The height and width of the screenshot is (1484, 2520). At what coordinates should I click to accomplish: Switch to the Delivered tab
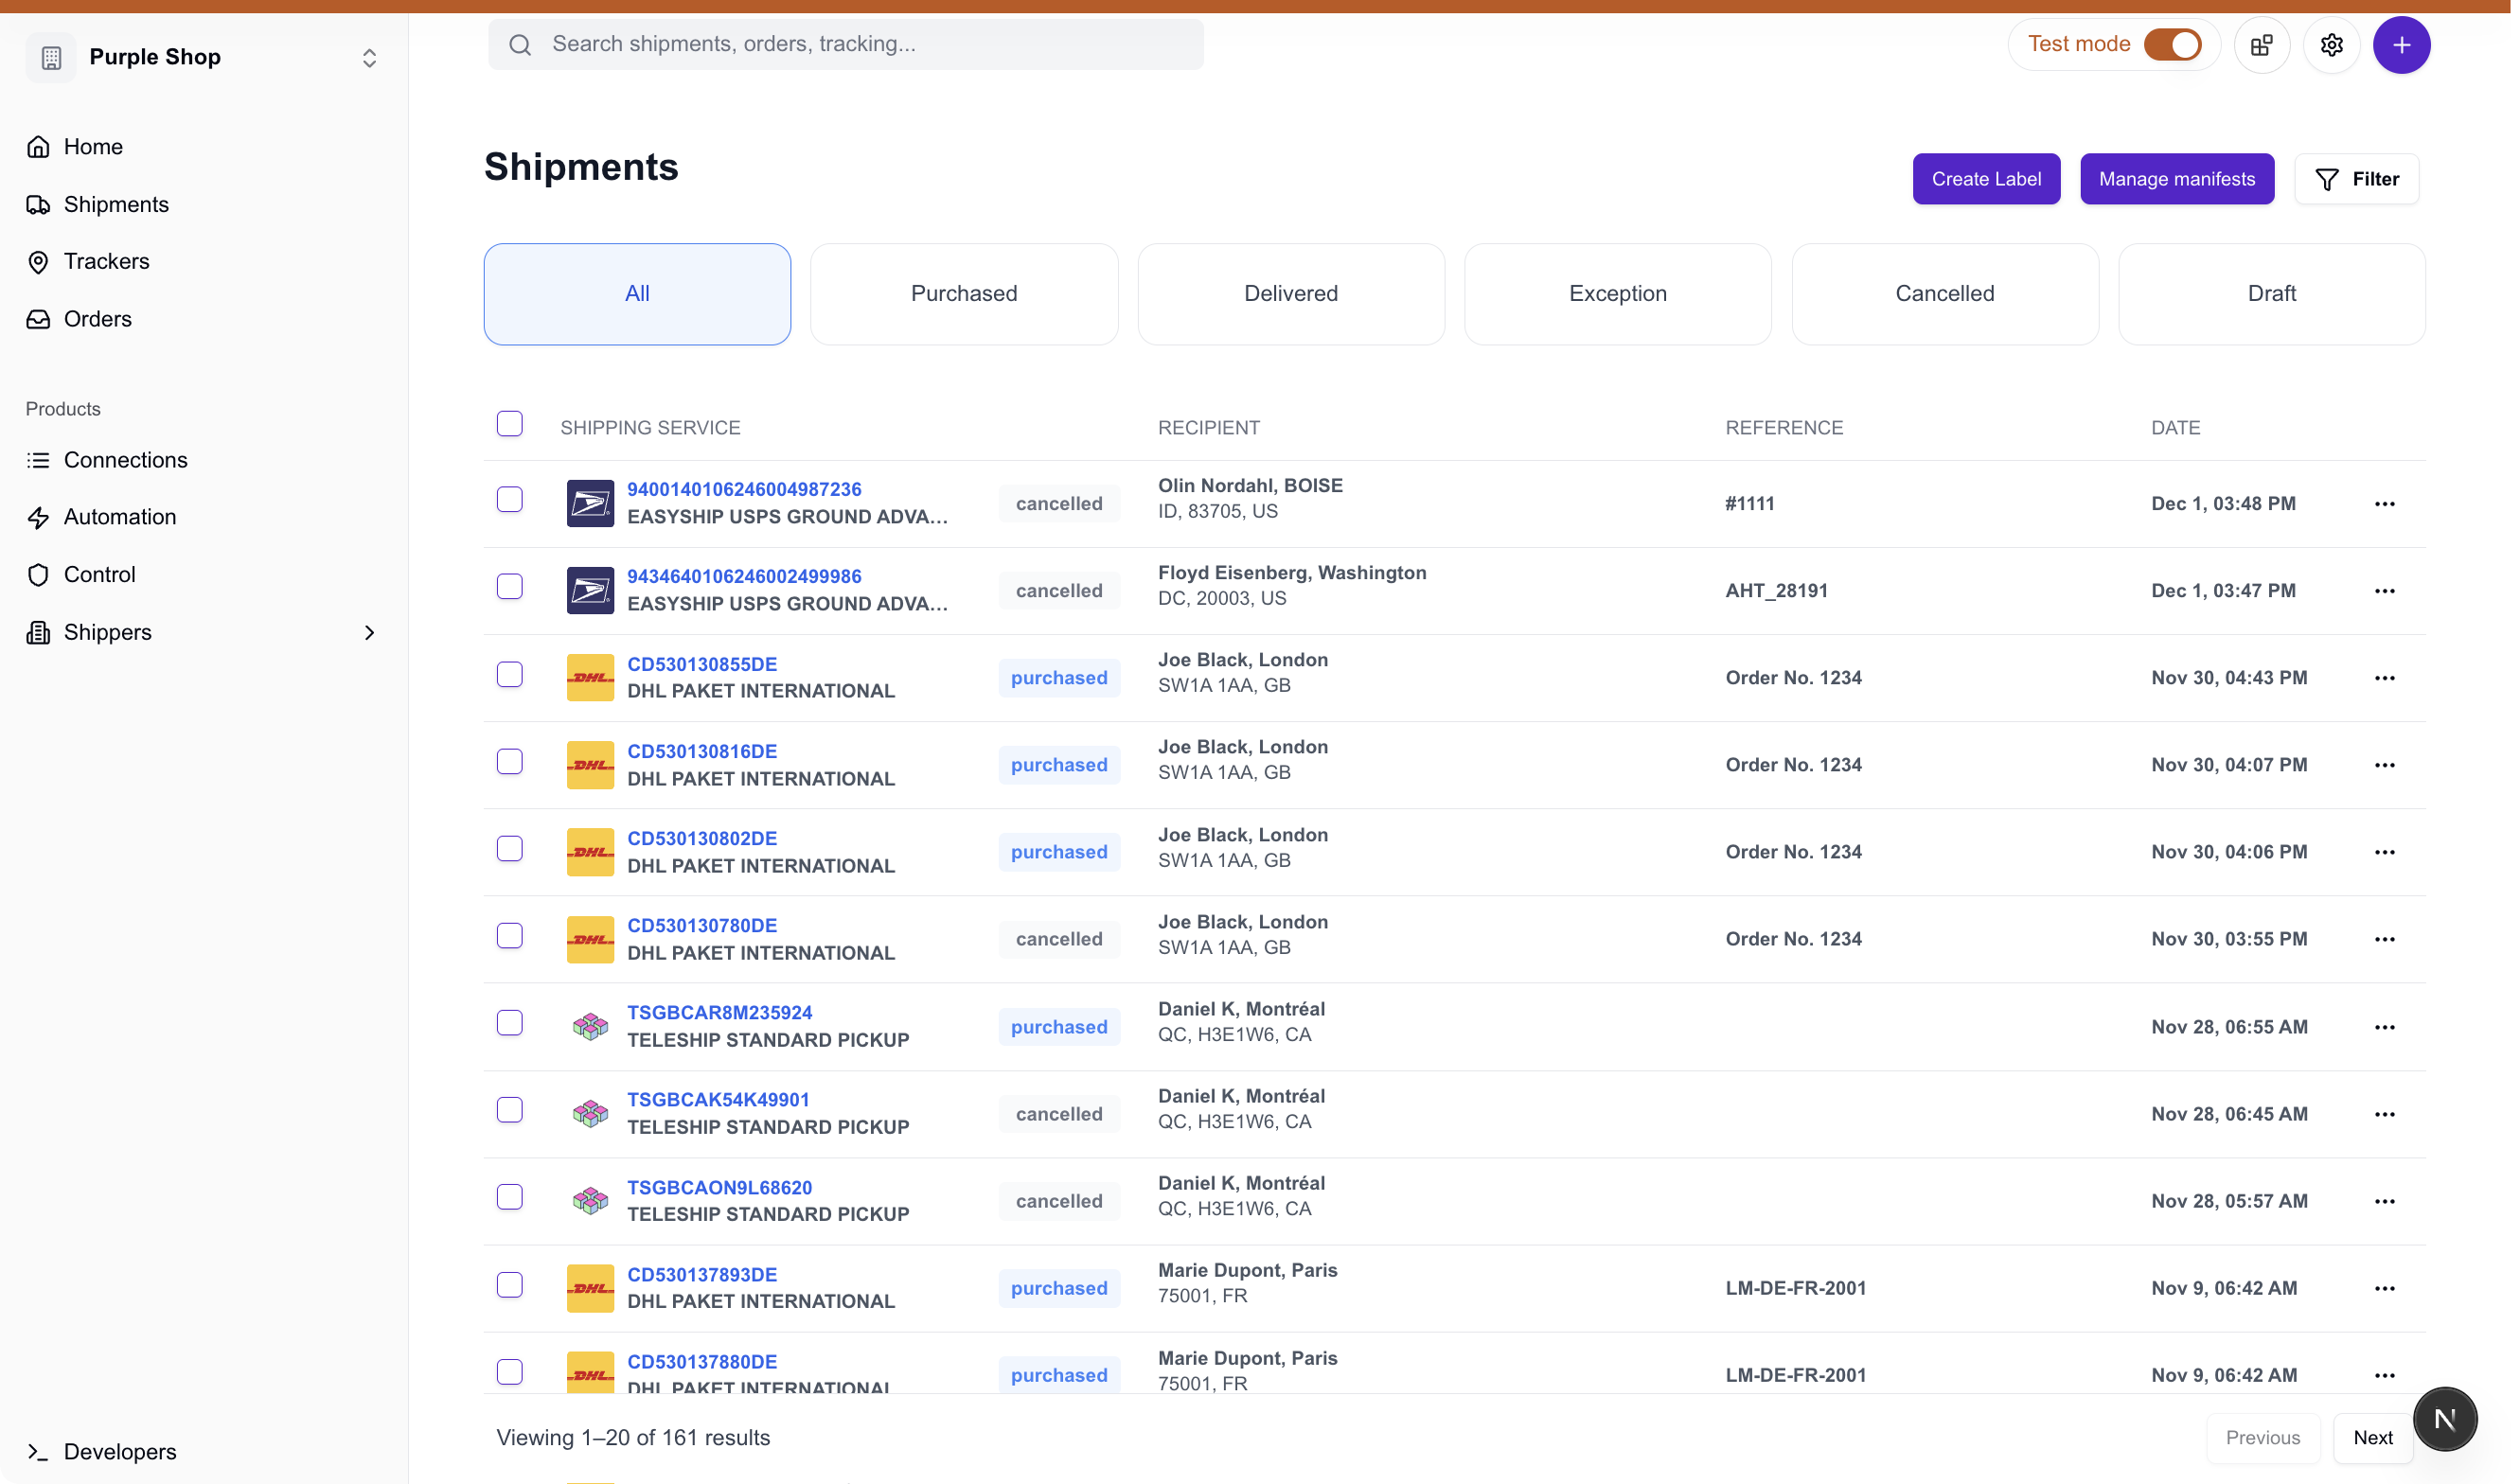1290,294
